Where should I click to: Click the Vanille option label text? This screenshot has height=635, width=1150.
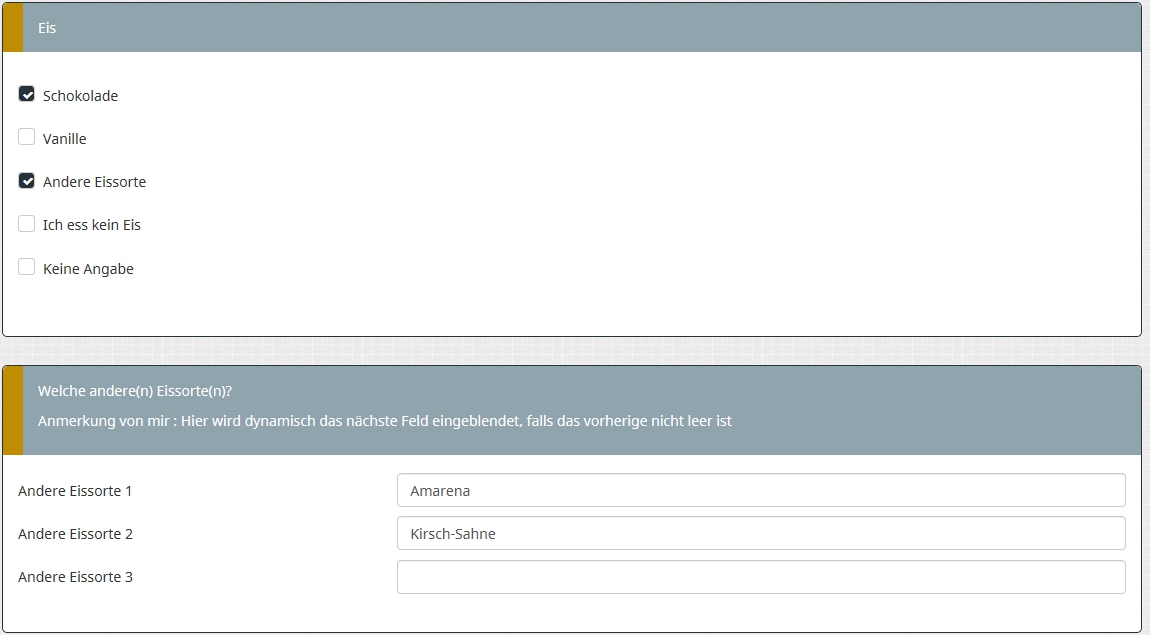pos(65,139)
